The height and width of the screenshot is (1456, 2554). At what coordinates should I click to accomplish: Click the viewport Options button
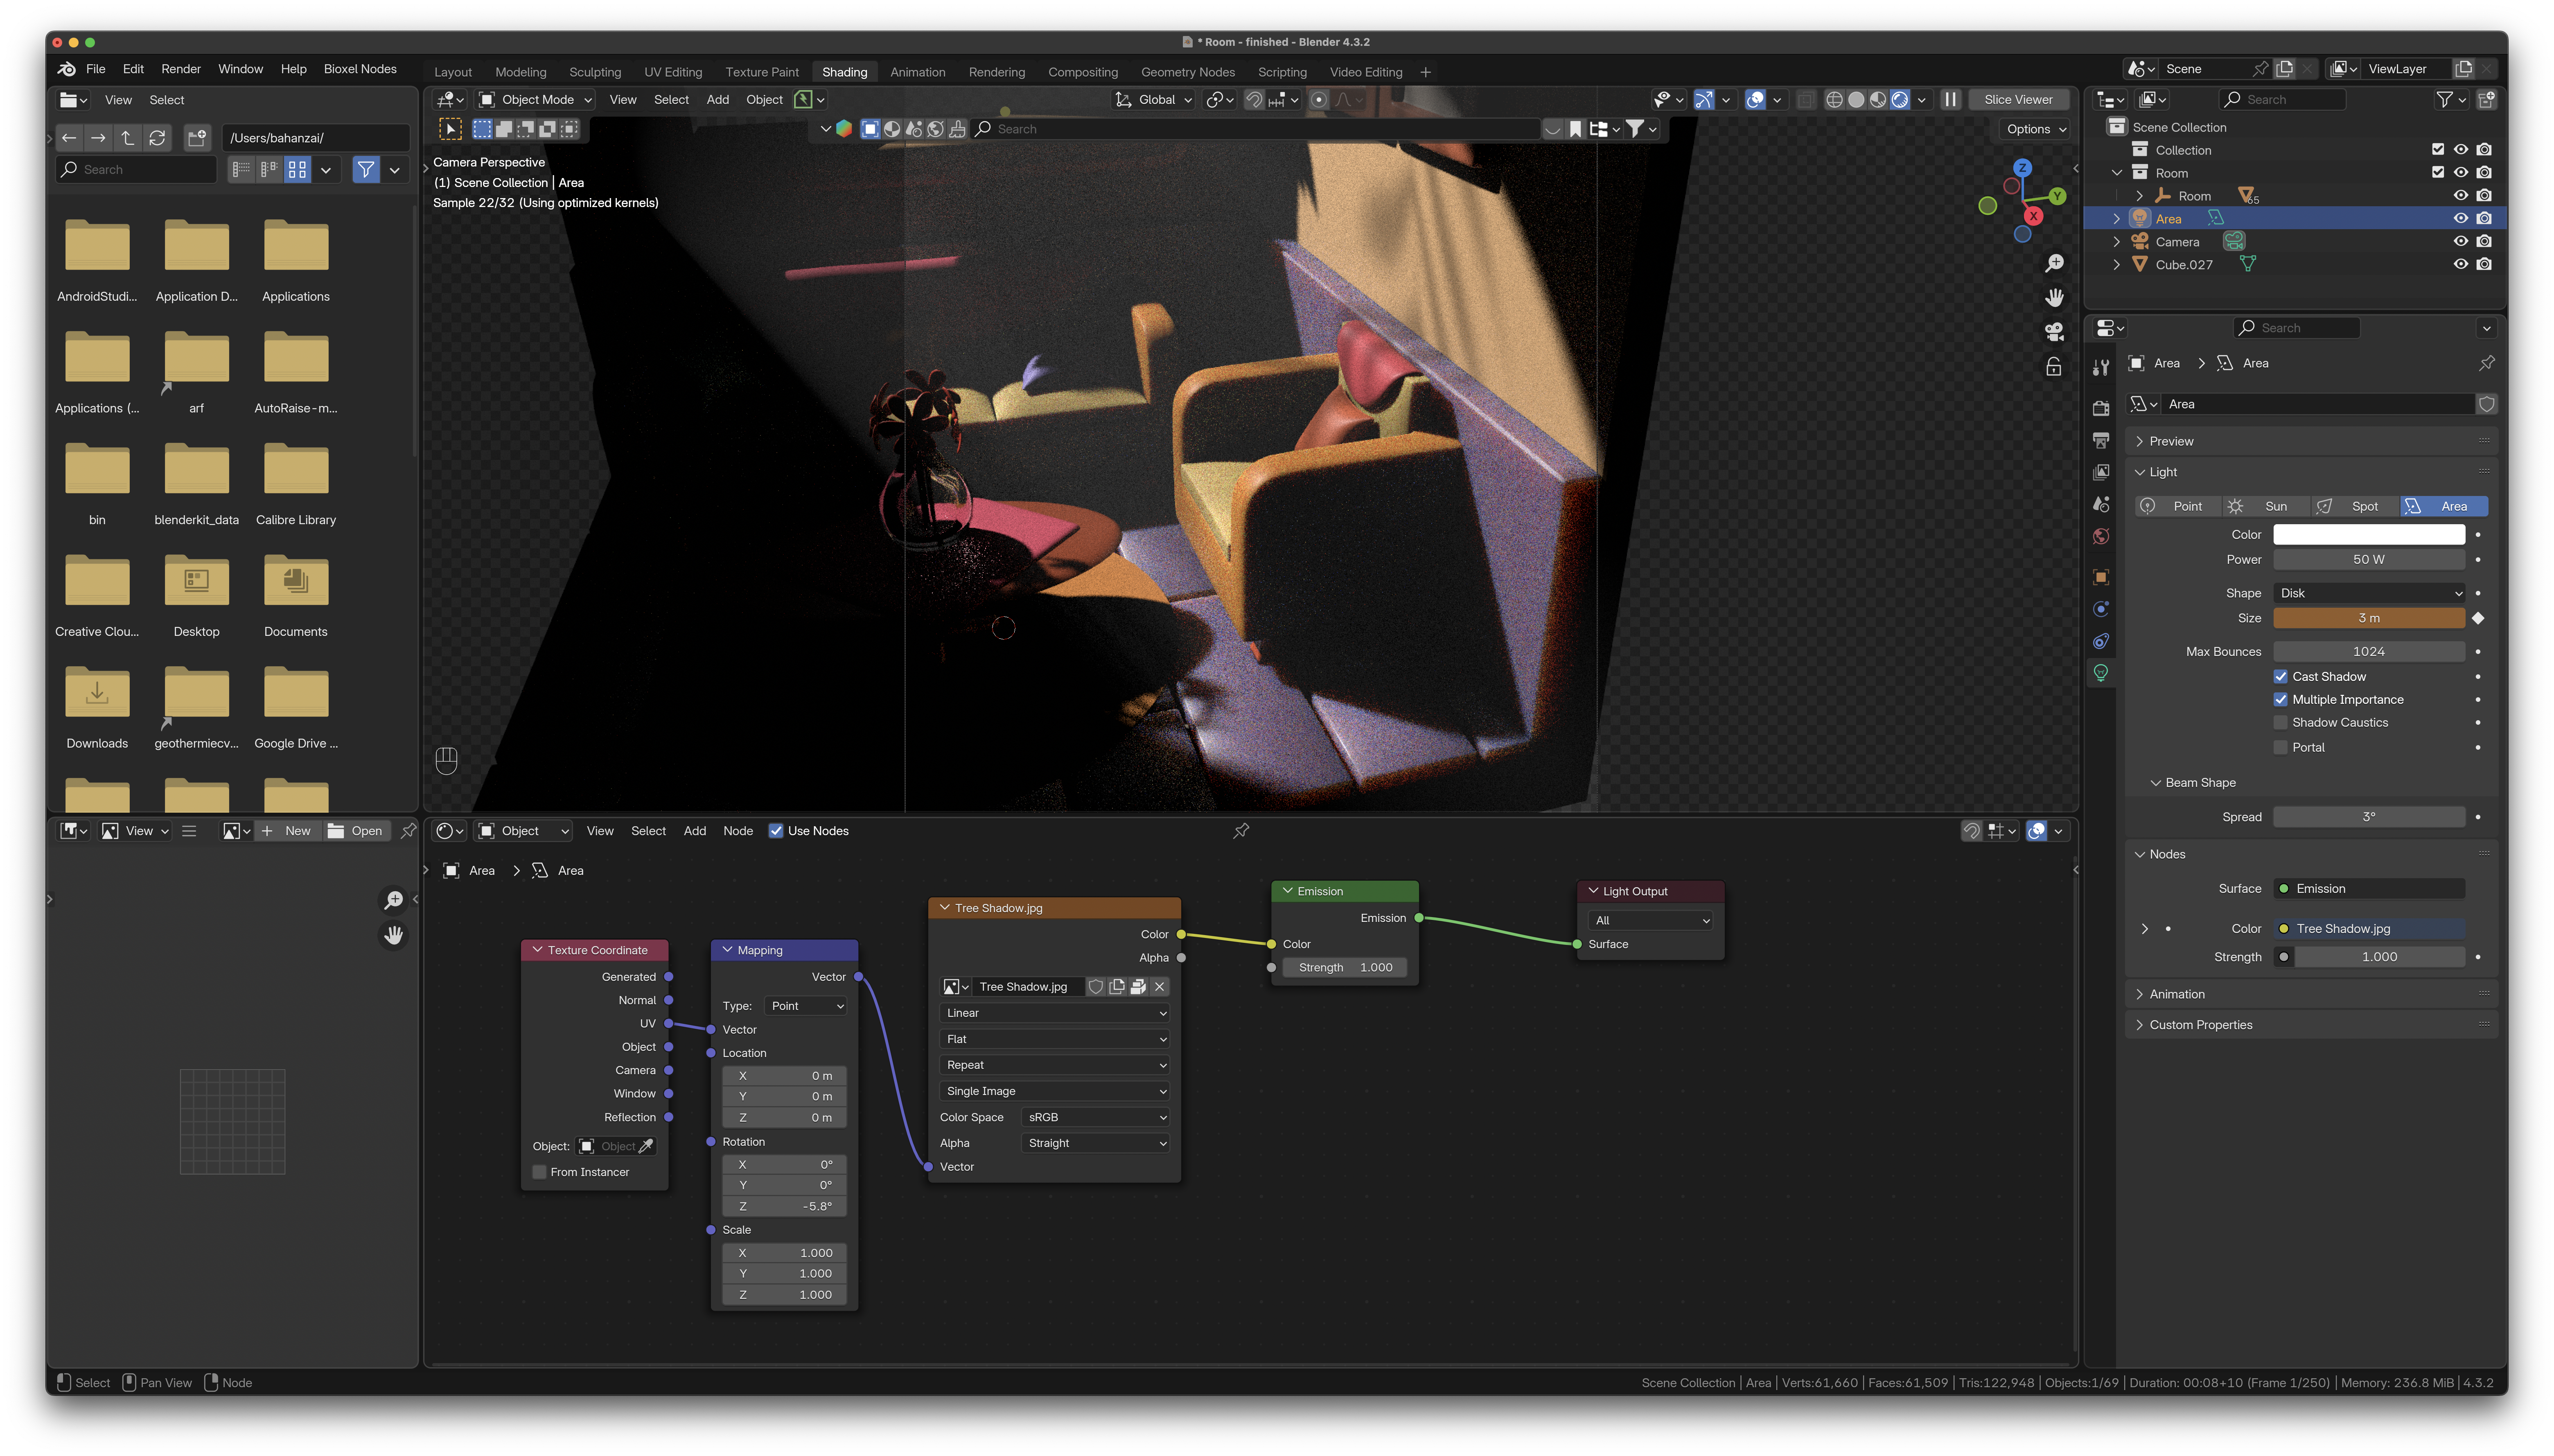[2036, 129]
